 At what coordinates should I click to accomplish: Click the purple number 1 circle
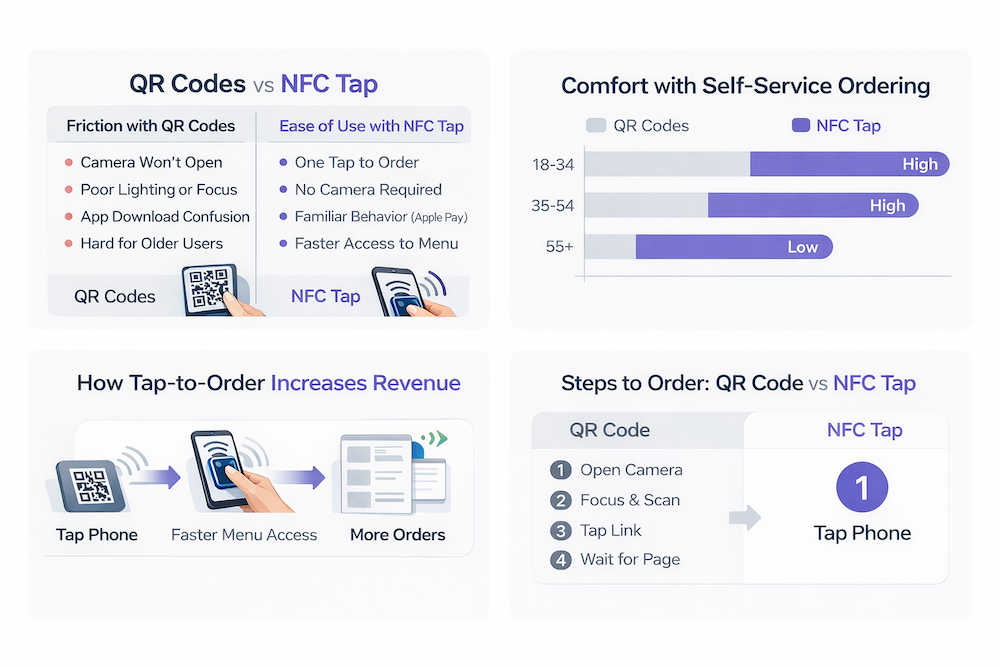861,487
